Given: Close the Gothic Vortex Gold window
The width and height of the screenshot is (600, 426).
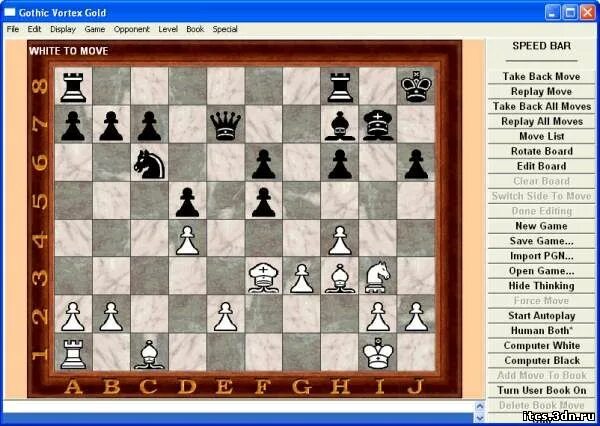Looking at the screenshot, I should (587, 12).
